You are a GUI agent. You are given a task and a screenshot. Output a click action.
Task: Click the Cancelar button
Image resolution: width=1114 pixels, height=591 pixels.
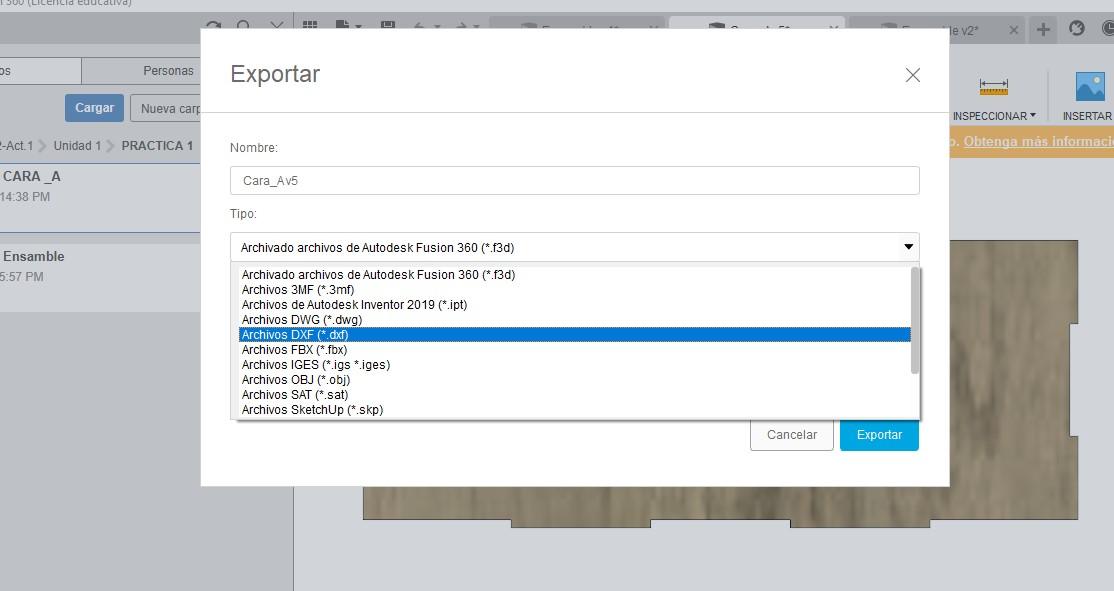pyautogui.click(x=791, y=435)
